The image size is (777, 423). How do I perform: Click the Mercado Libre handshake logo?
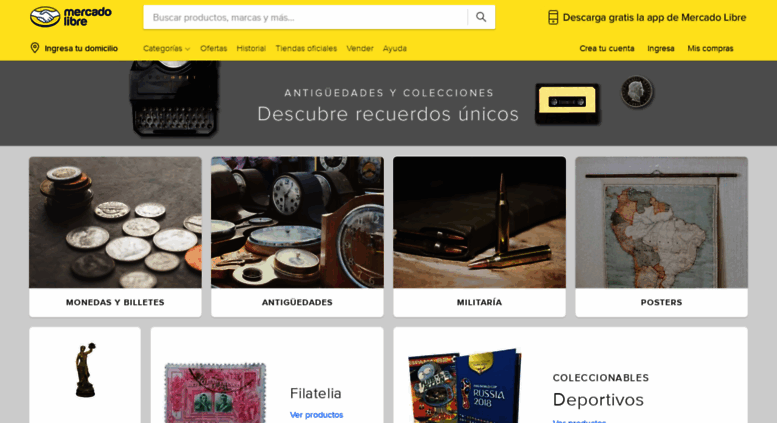pyautogui.click(x=70, y=17)
